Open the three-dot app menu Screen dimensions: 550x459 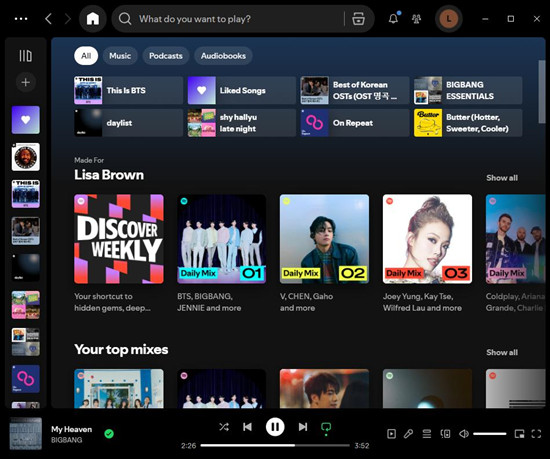coord(21,19)
